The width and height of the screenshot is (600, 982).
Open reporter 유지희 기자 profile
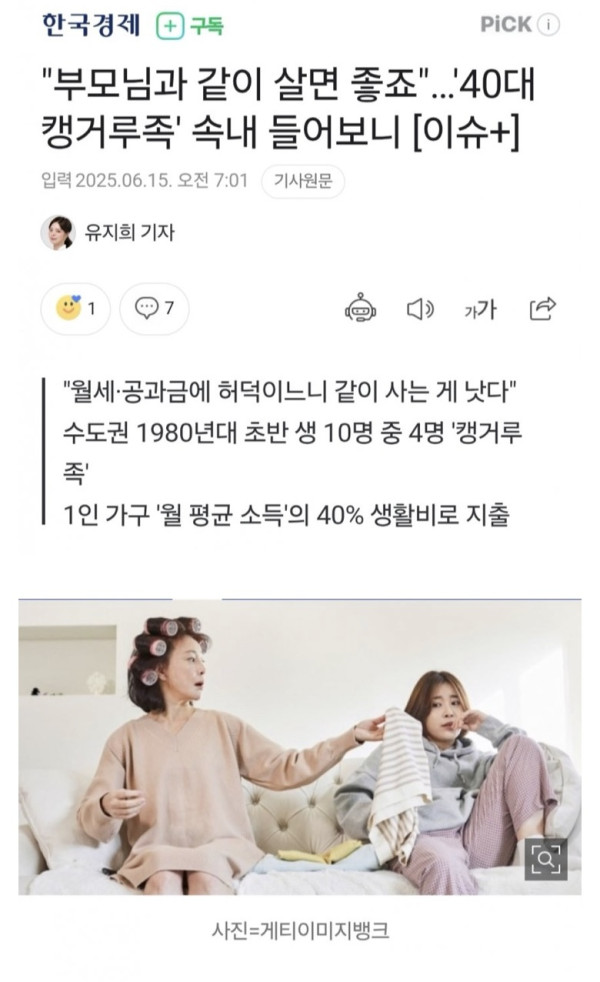(x=130, y=233)
